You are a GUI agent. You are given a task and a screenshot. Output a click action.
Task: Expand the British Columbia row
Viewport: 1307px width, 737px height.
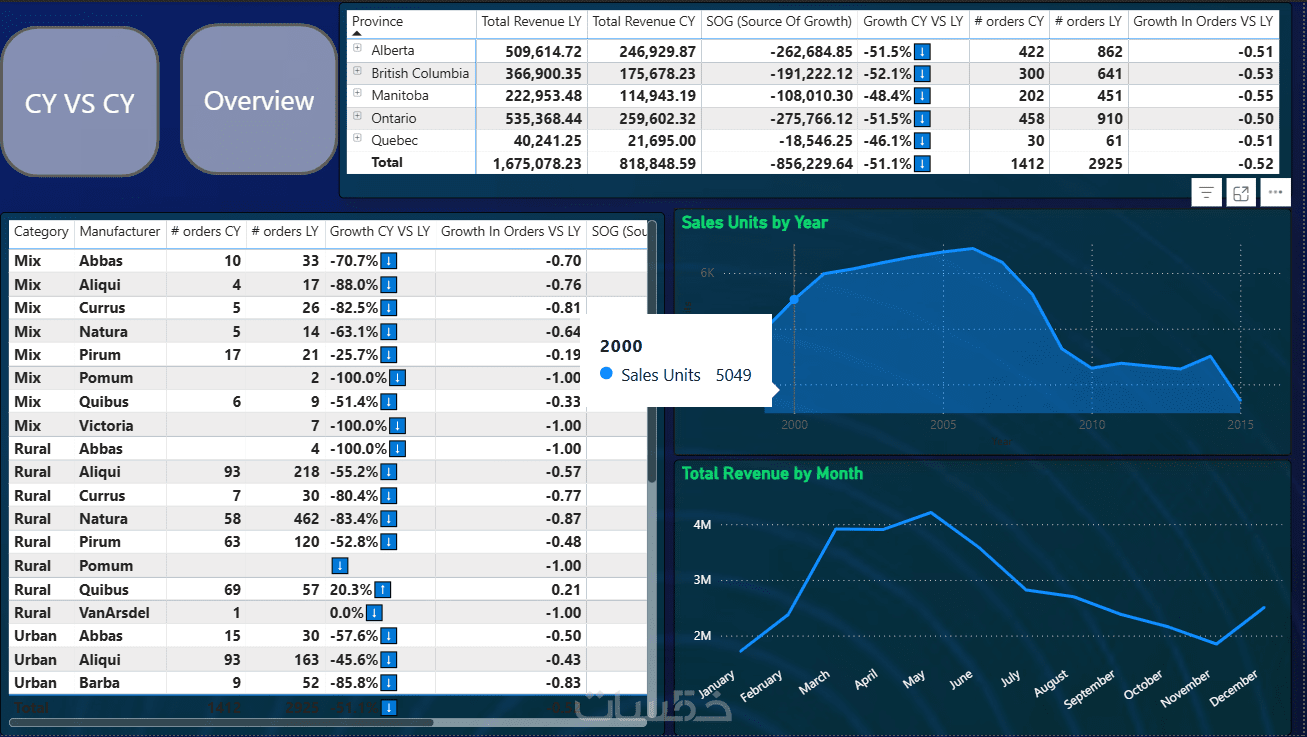tap(357, 70)
